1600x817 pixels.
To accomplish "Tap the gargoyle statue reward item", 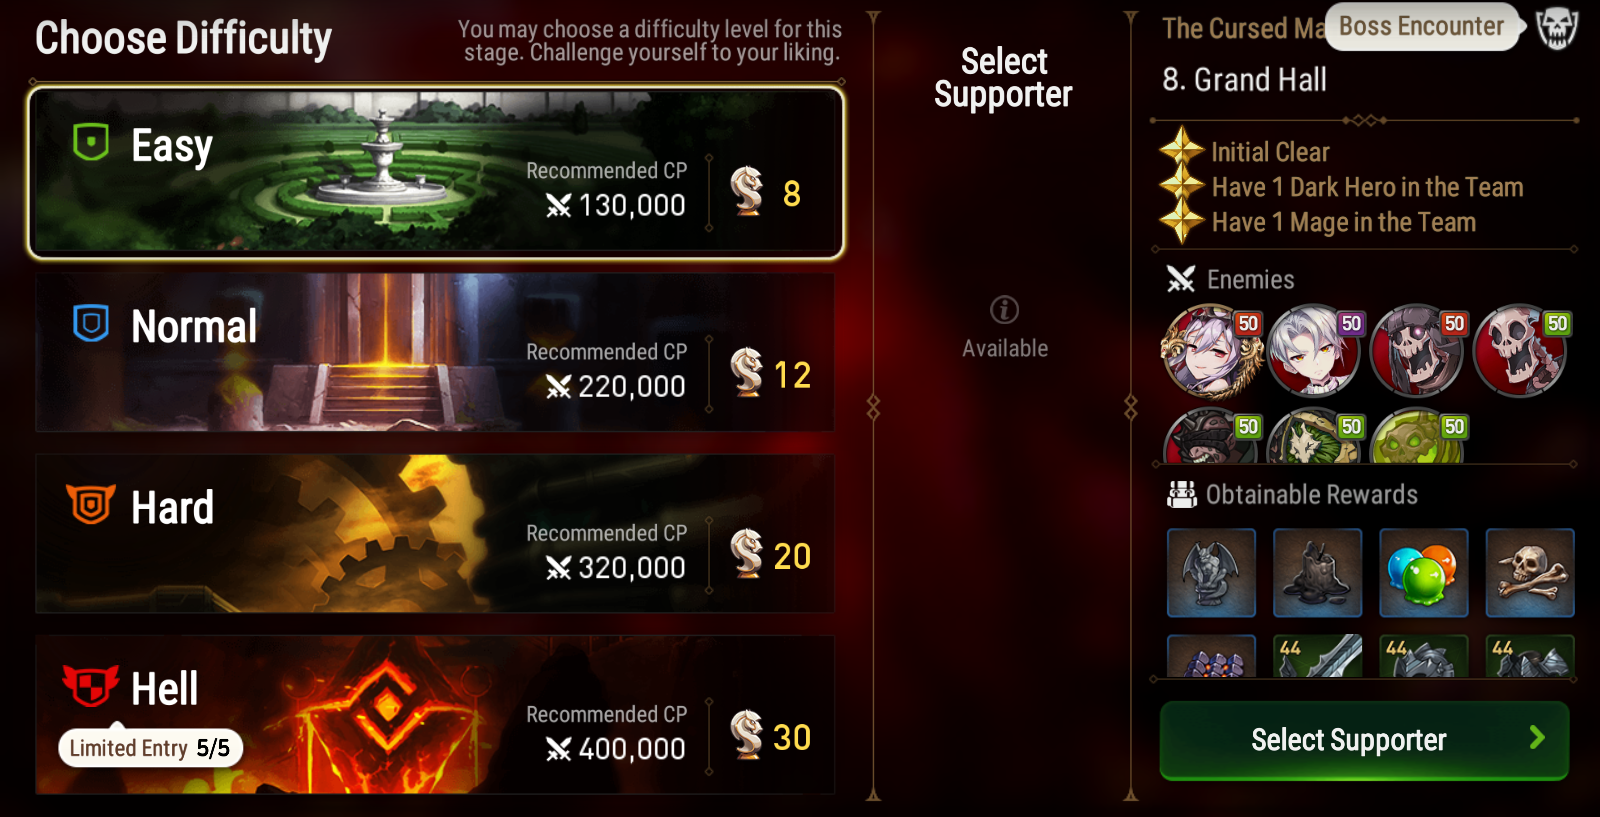I will click(1211, 573).
